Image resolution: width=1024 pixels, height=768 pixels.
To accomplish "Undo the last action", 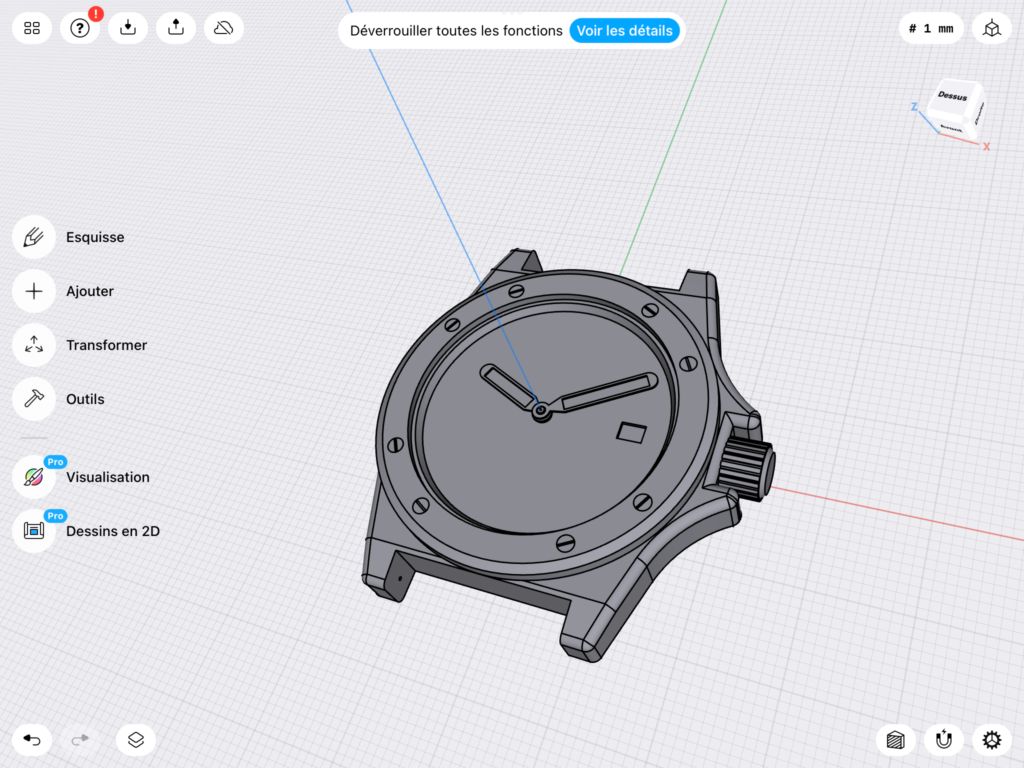I will click(x=32, y=740).
